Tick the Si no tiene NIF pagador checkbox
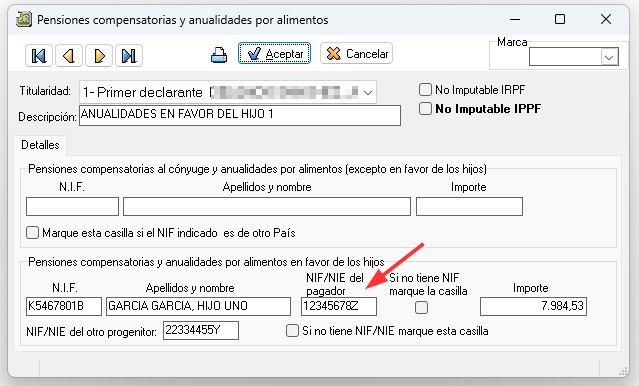 [421, 307]
